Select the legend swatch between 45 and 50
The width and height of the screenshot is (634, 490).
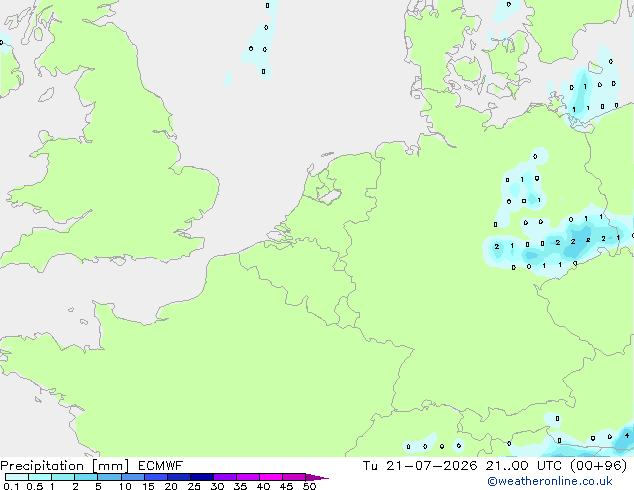click(294, 477)
